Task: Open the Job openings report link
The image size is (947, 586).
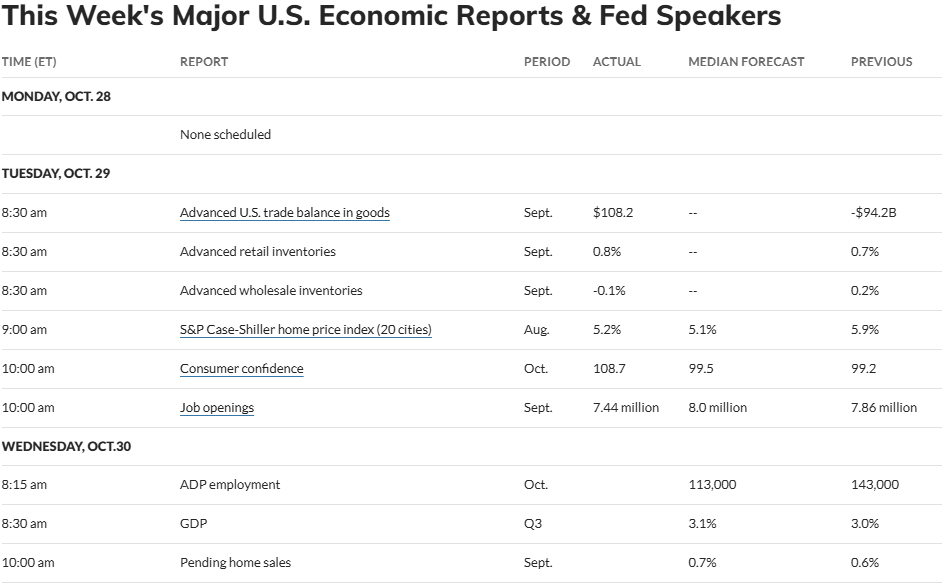Action: (217, 408)
